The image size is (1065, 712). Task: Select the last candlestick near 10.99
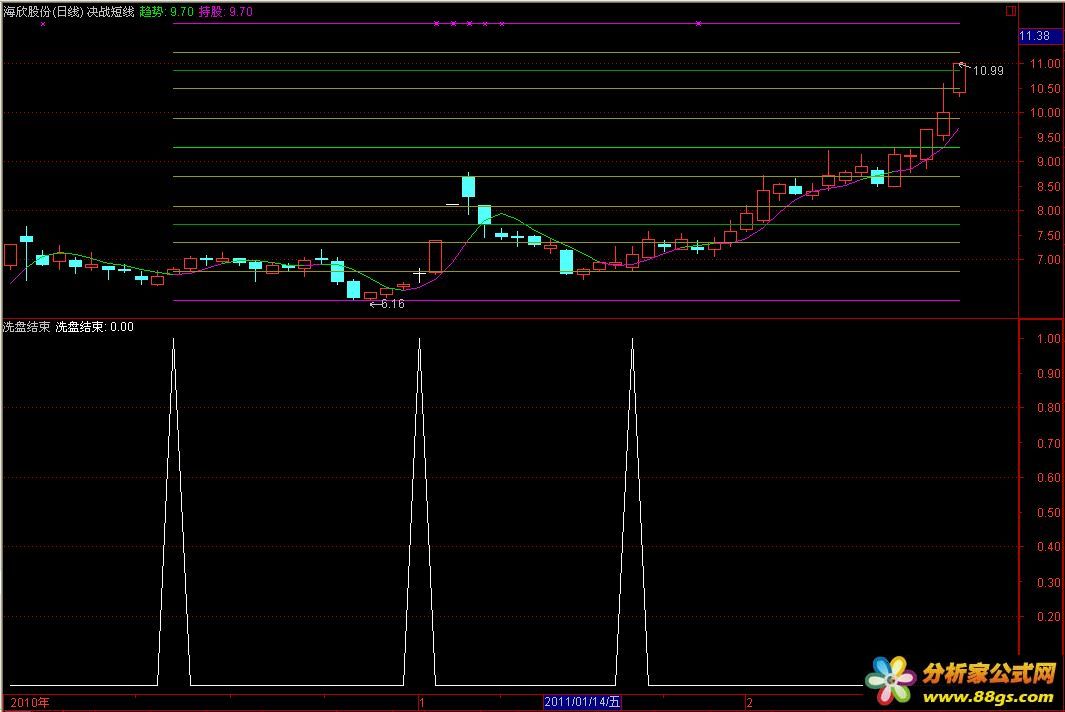(960, 78)
